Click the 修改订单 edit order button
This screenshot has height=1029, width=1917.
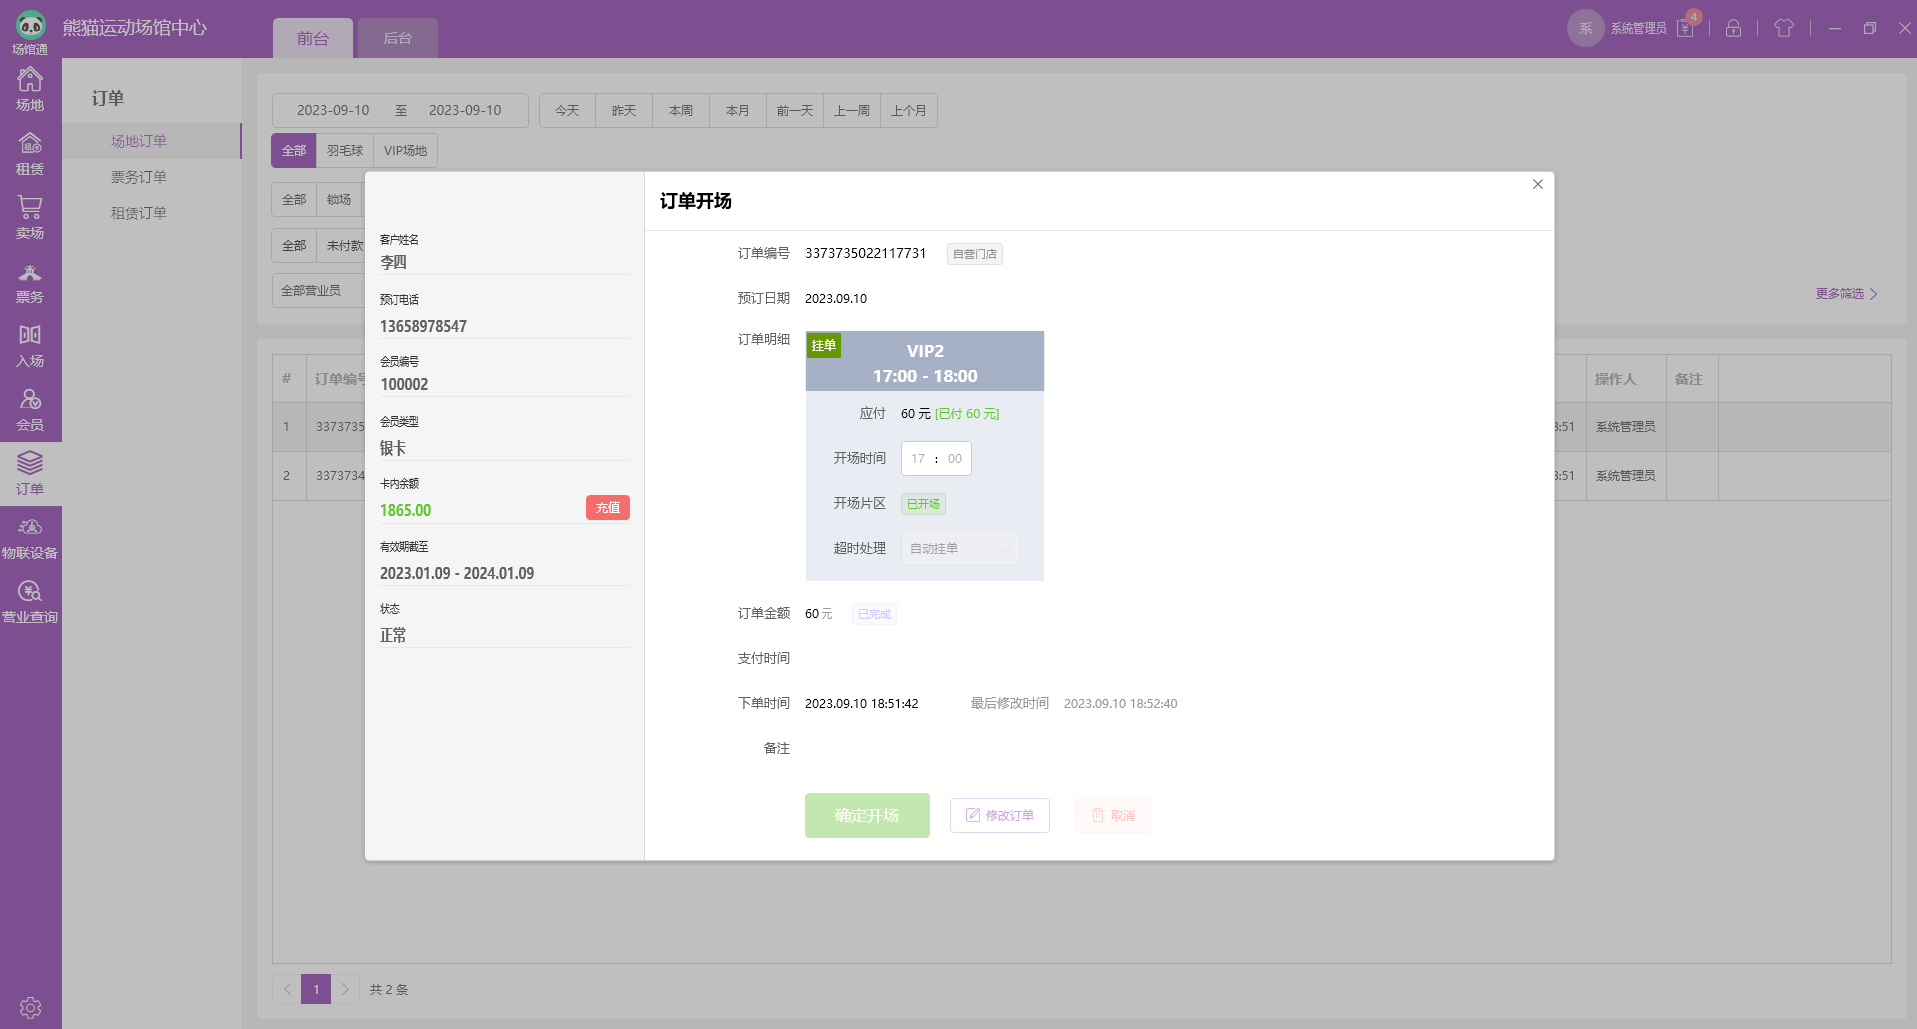coord(999,815)
